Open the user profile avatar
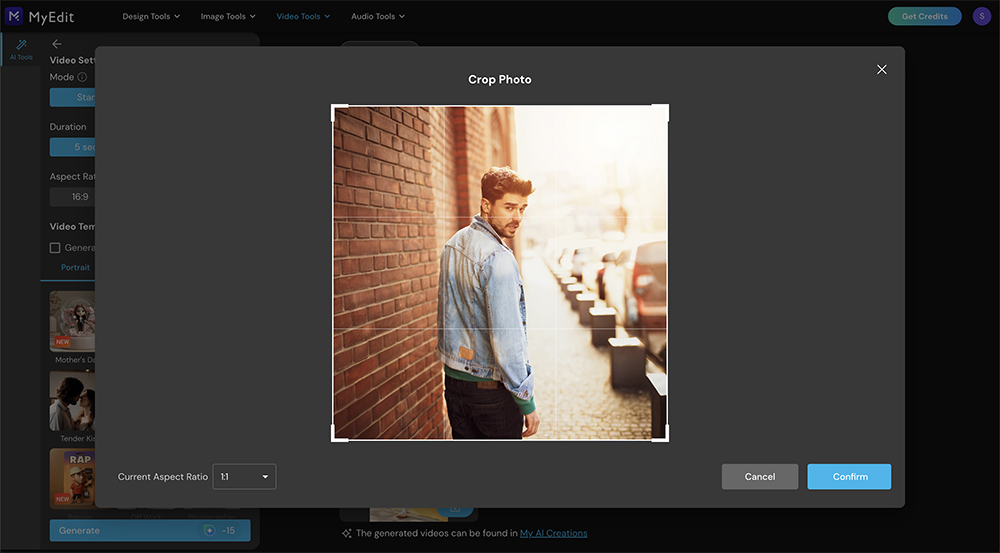The image size is (1000, 553). coord(982,17)
